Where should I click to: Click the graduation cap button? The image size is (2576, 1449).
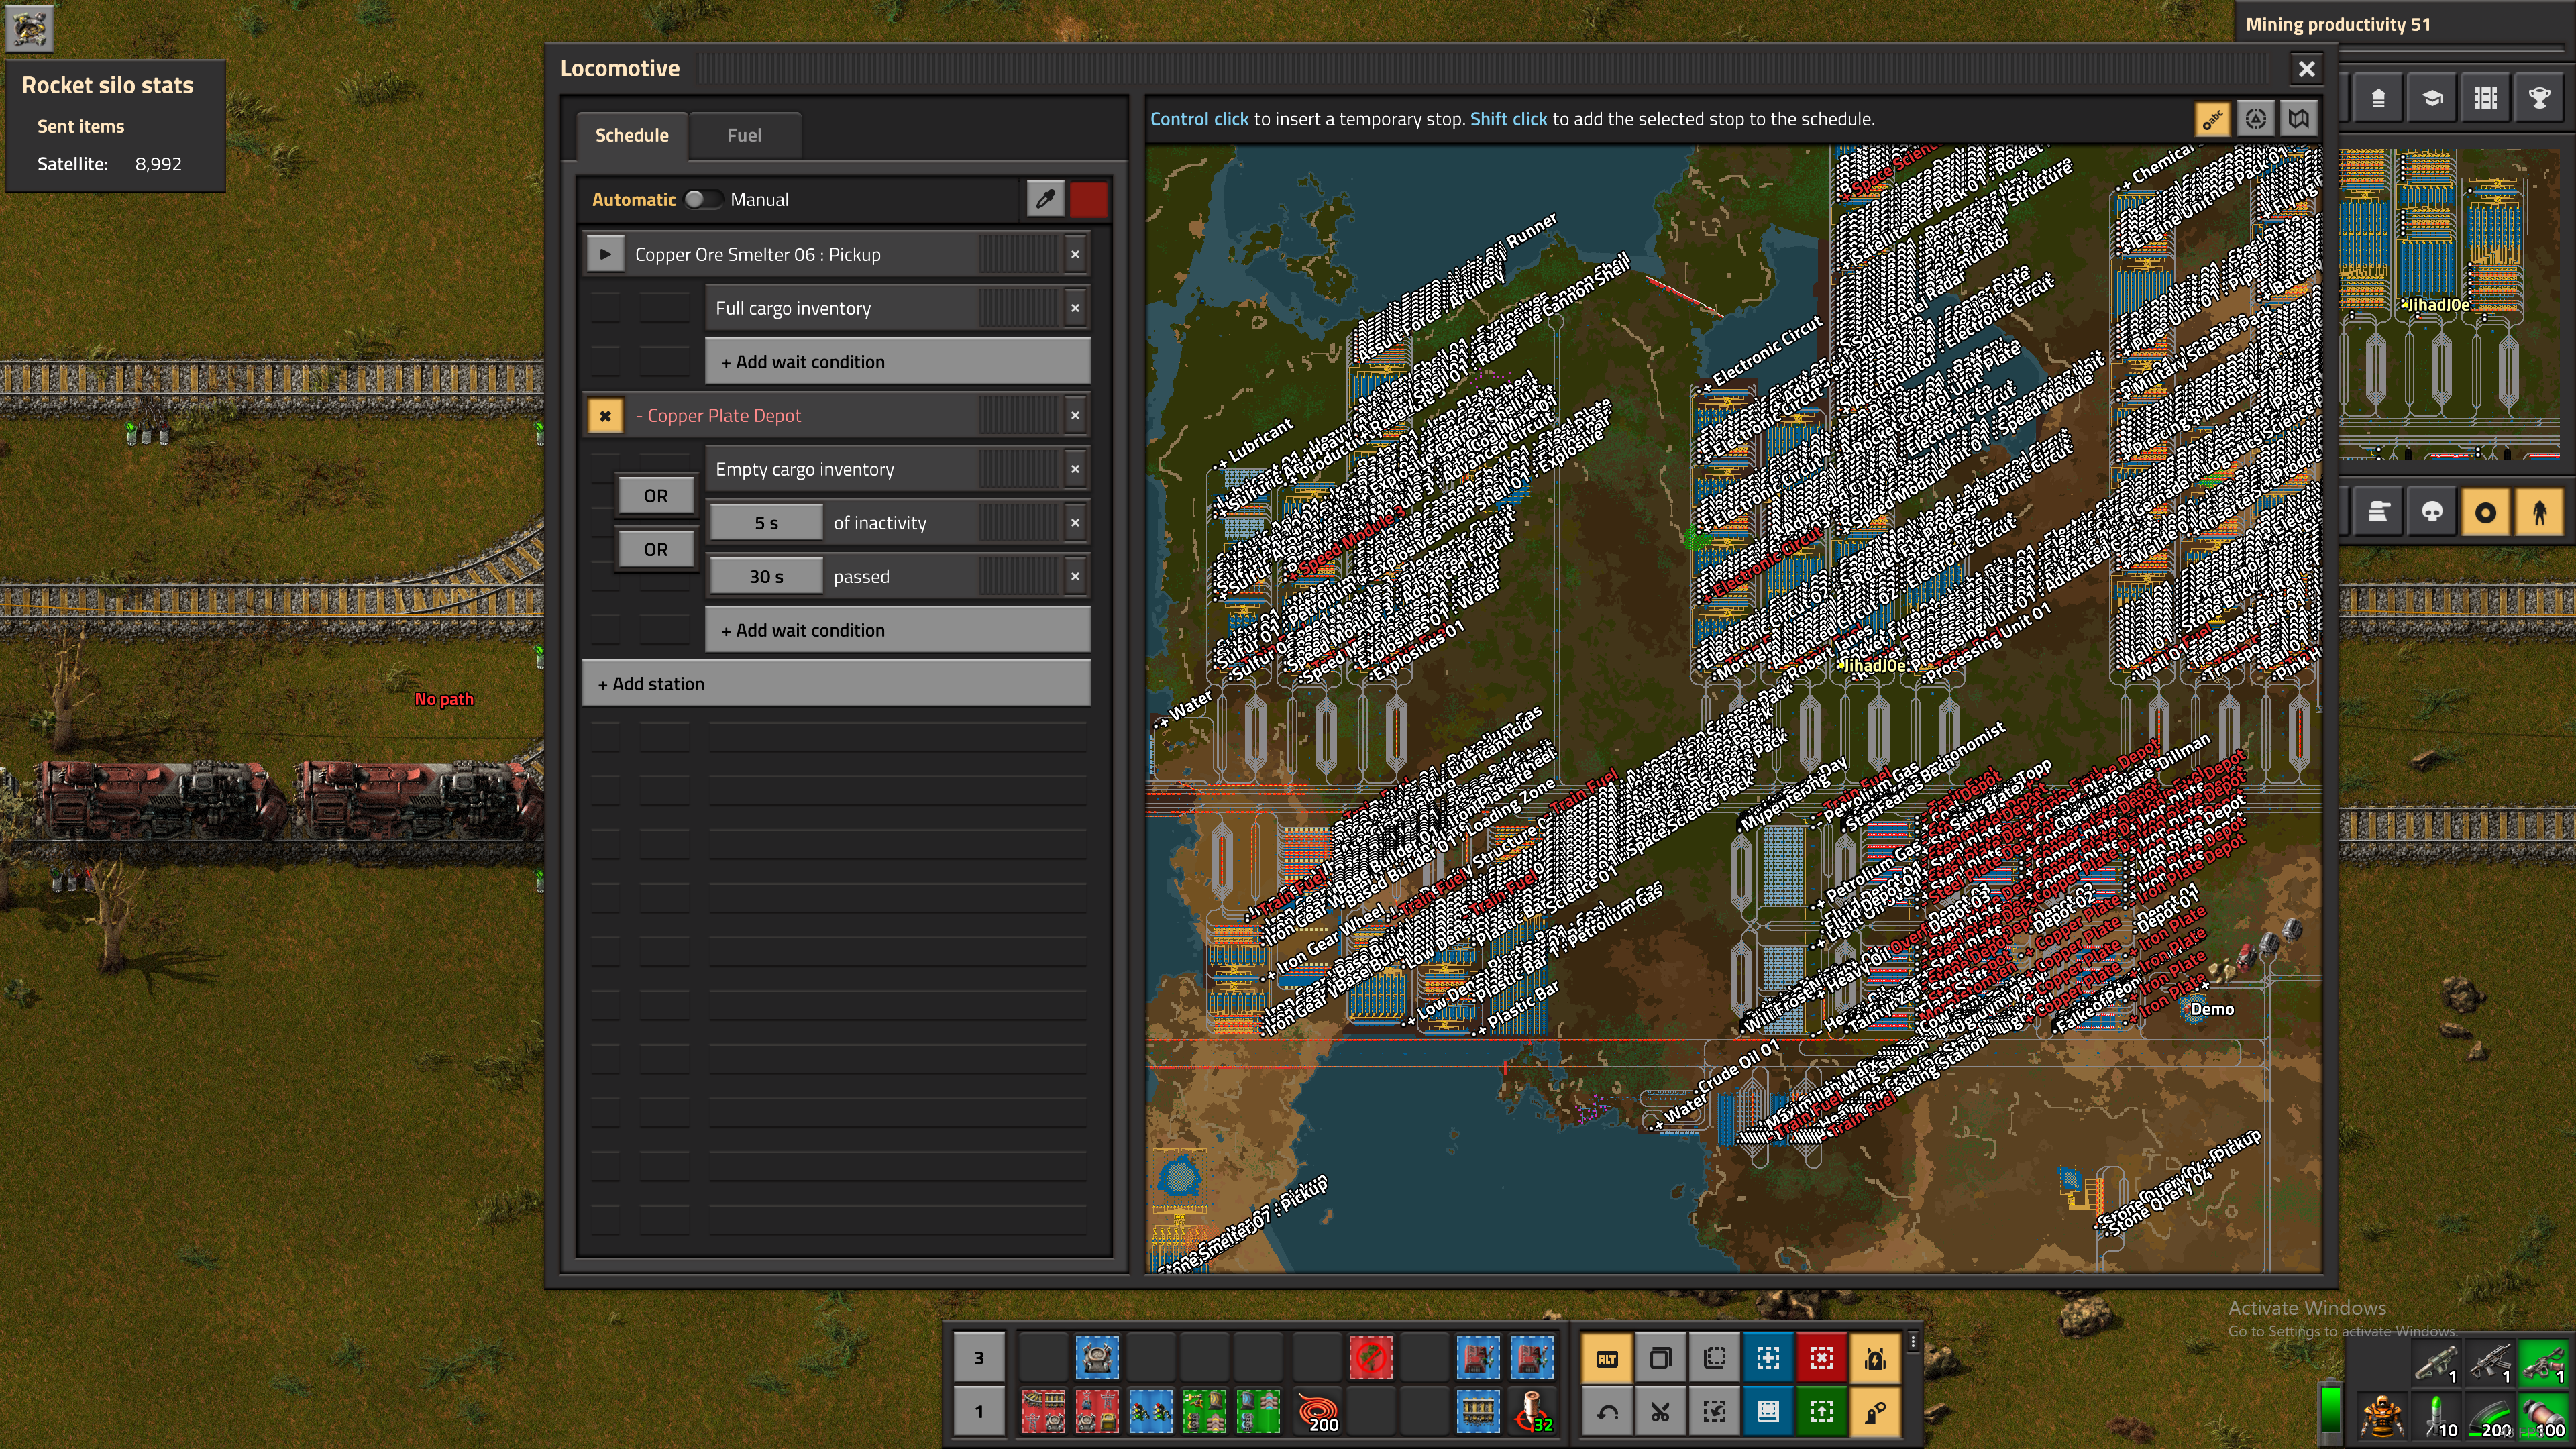(2432, 98)
